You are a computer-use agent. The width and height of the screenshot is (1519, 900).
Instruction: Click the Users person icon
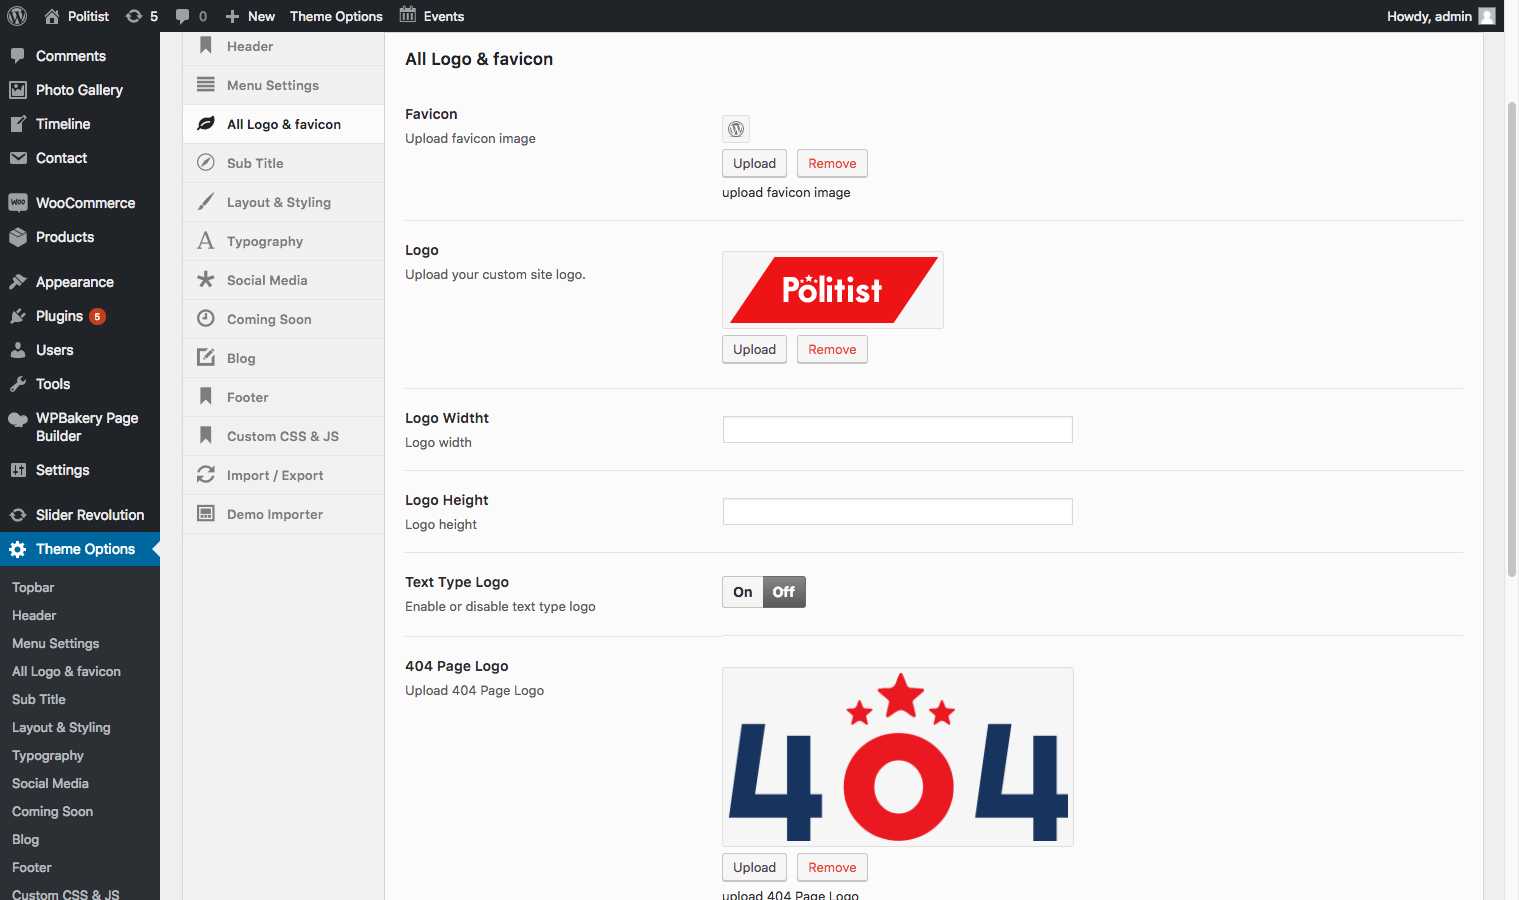pos(18,350)
